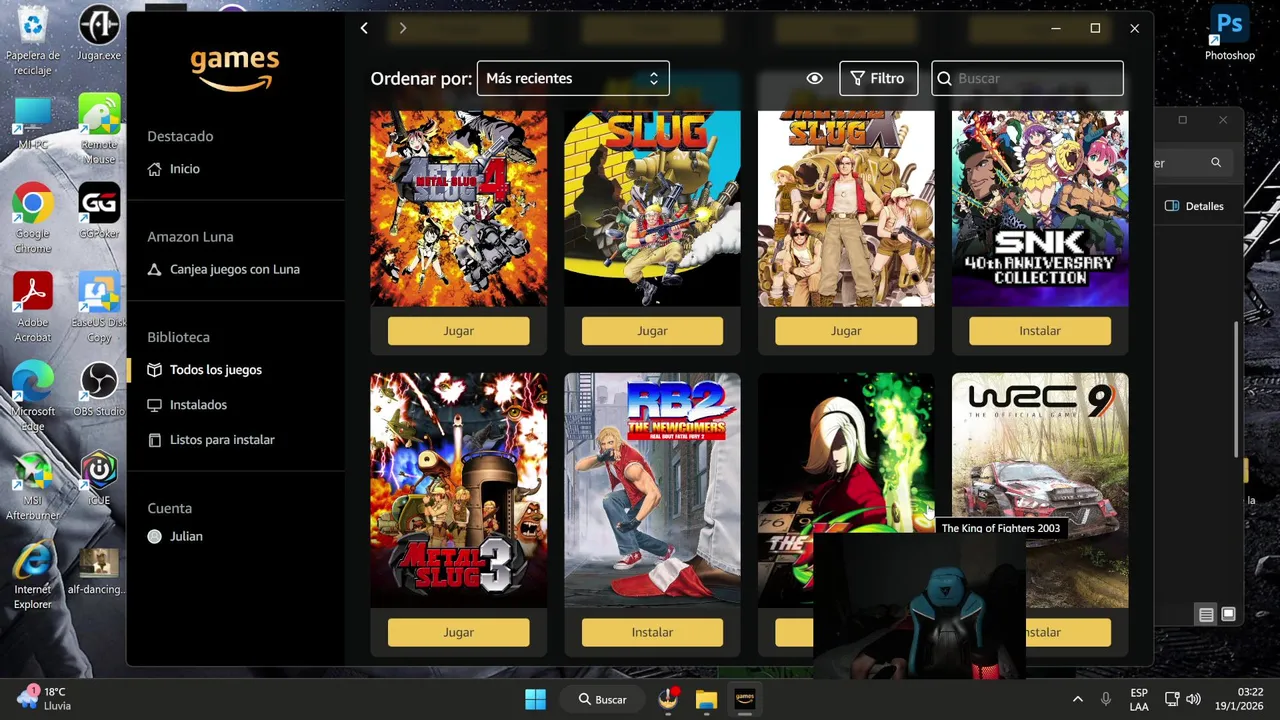Screen dimensions: 1280x720
Task: Open Internet Explorer desktop icon
Action: tap(33, 576)
